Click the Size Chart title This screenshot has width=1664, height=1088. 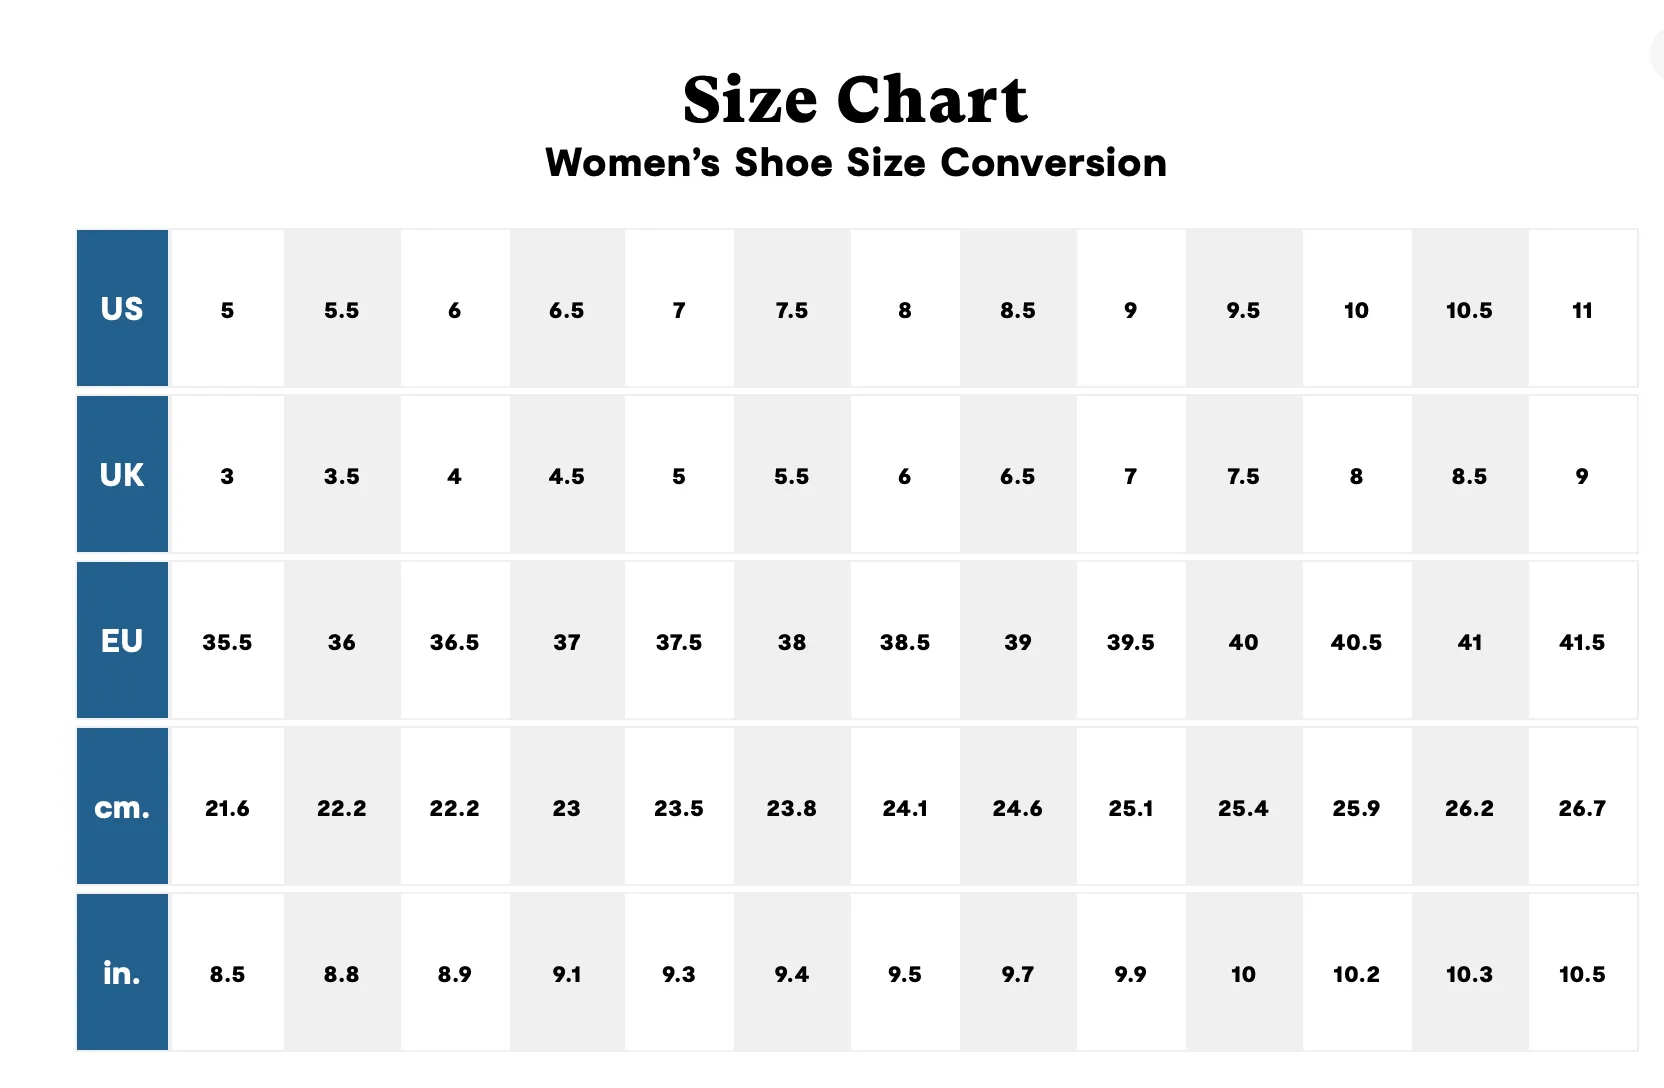tap(855, 100)
